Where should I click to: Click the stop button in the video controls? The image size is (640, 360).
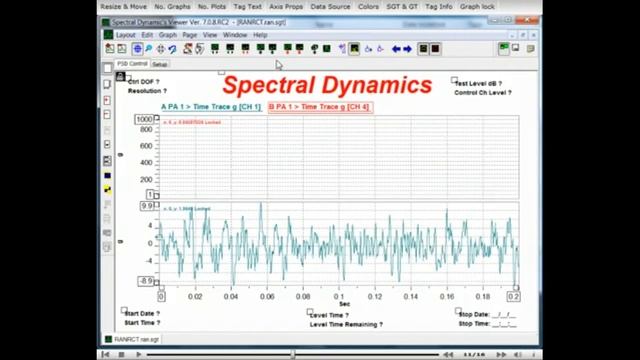pyautogui.click(x=121, y=354)
